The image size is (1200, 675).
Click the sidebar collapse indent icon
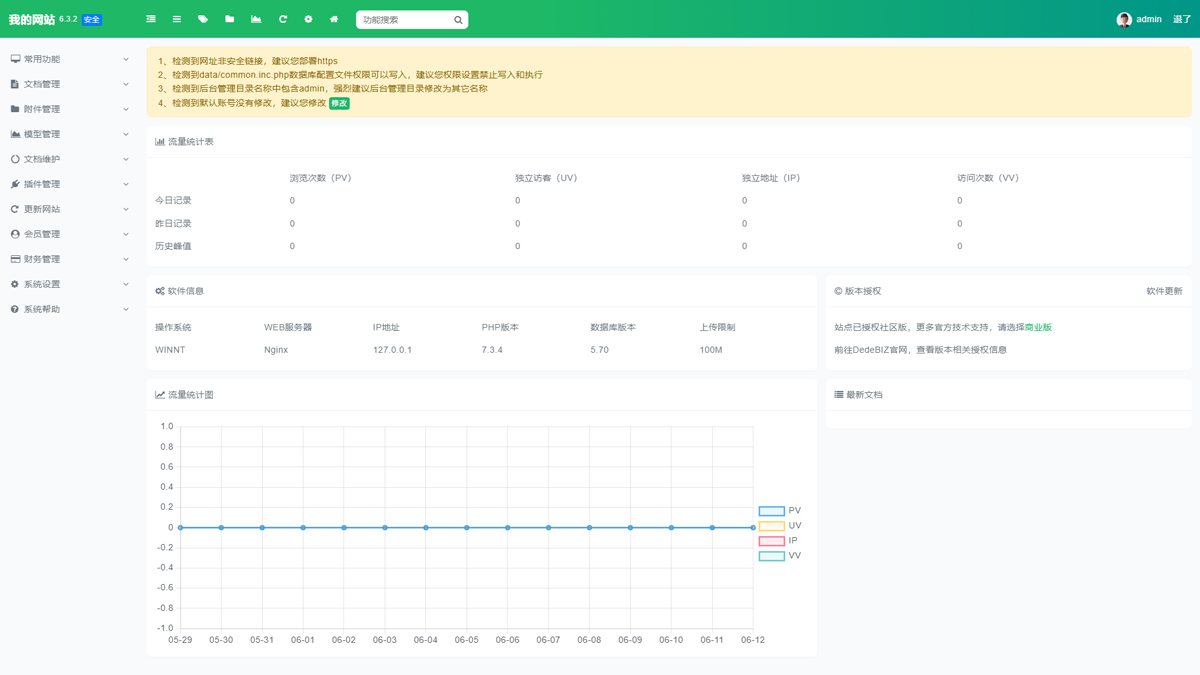coord(151,19)
